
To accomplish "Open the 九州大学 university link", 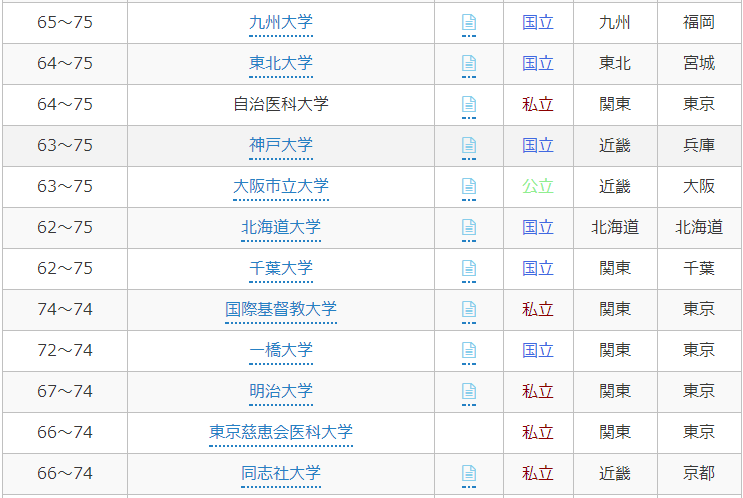I will (x=280, y=22).
